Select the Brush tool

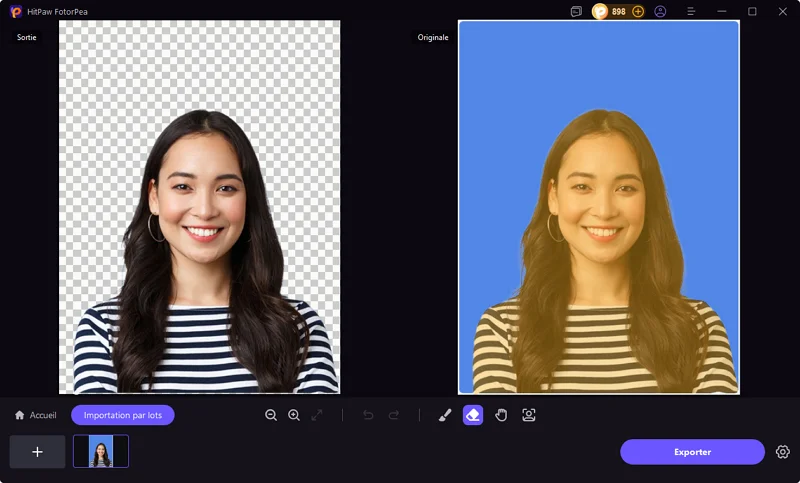[446, 415]
